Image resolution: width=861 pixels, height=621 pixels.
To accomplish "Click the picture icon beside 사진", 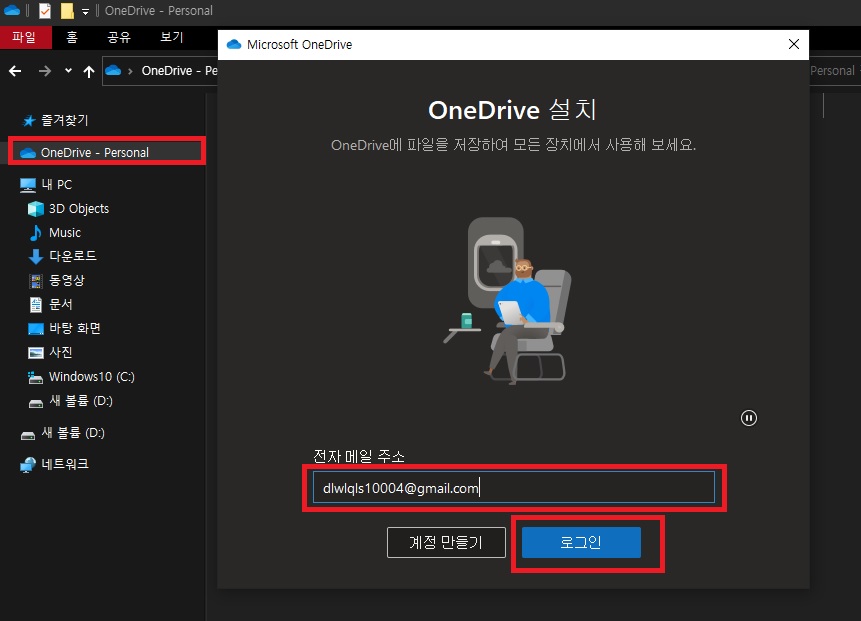I will [x=36, y=353].
